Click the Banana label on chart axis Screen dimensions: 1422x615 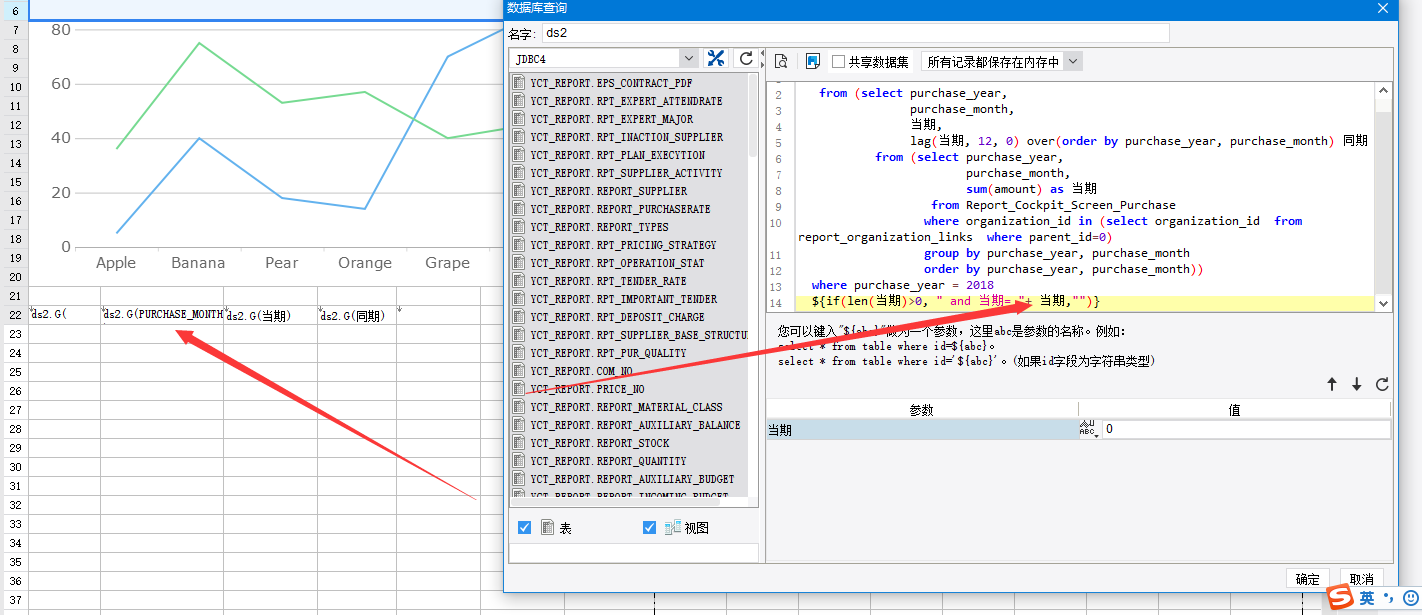pos(198,263)
